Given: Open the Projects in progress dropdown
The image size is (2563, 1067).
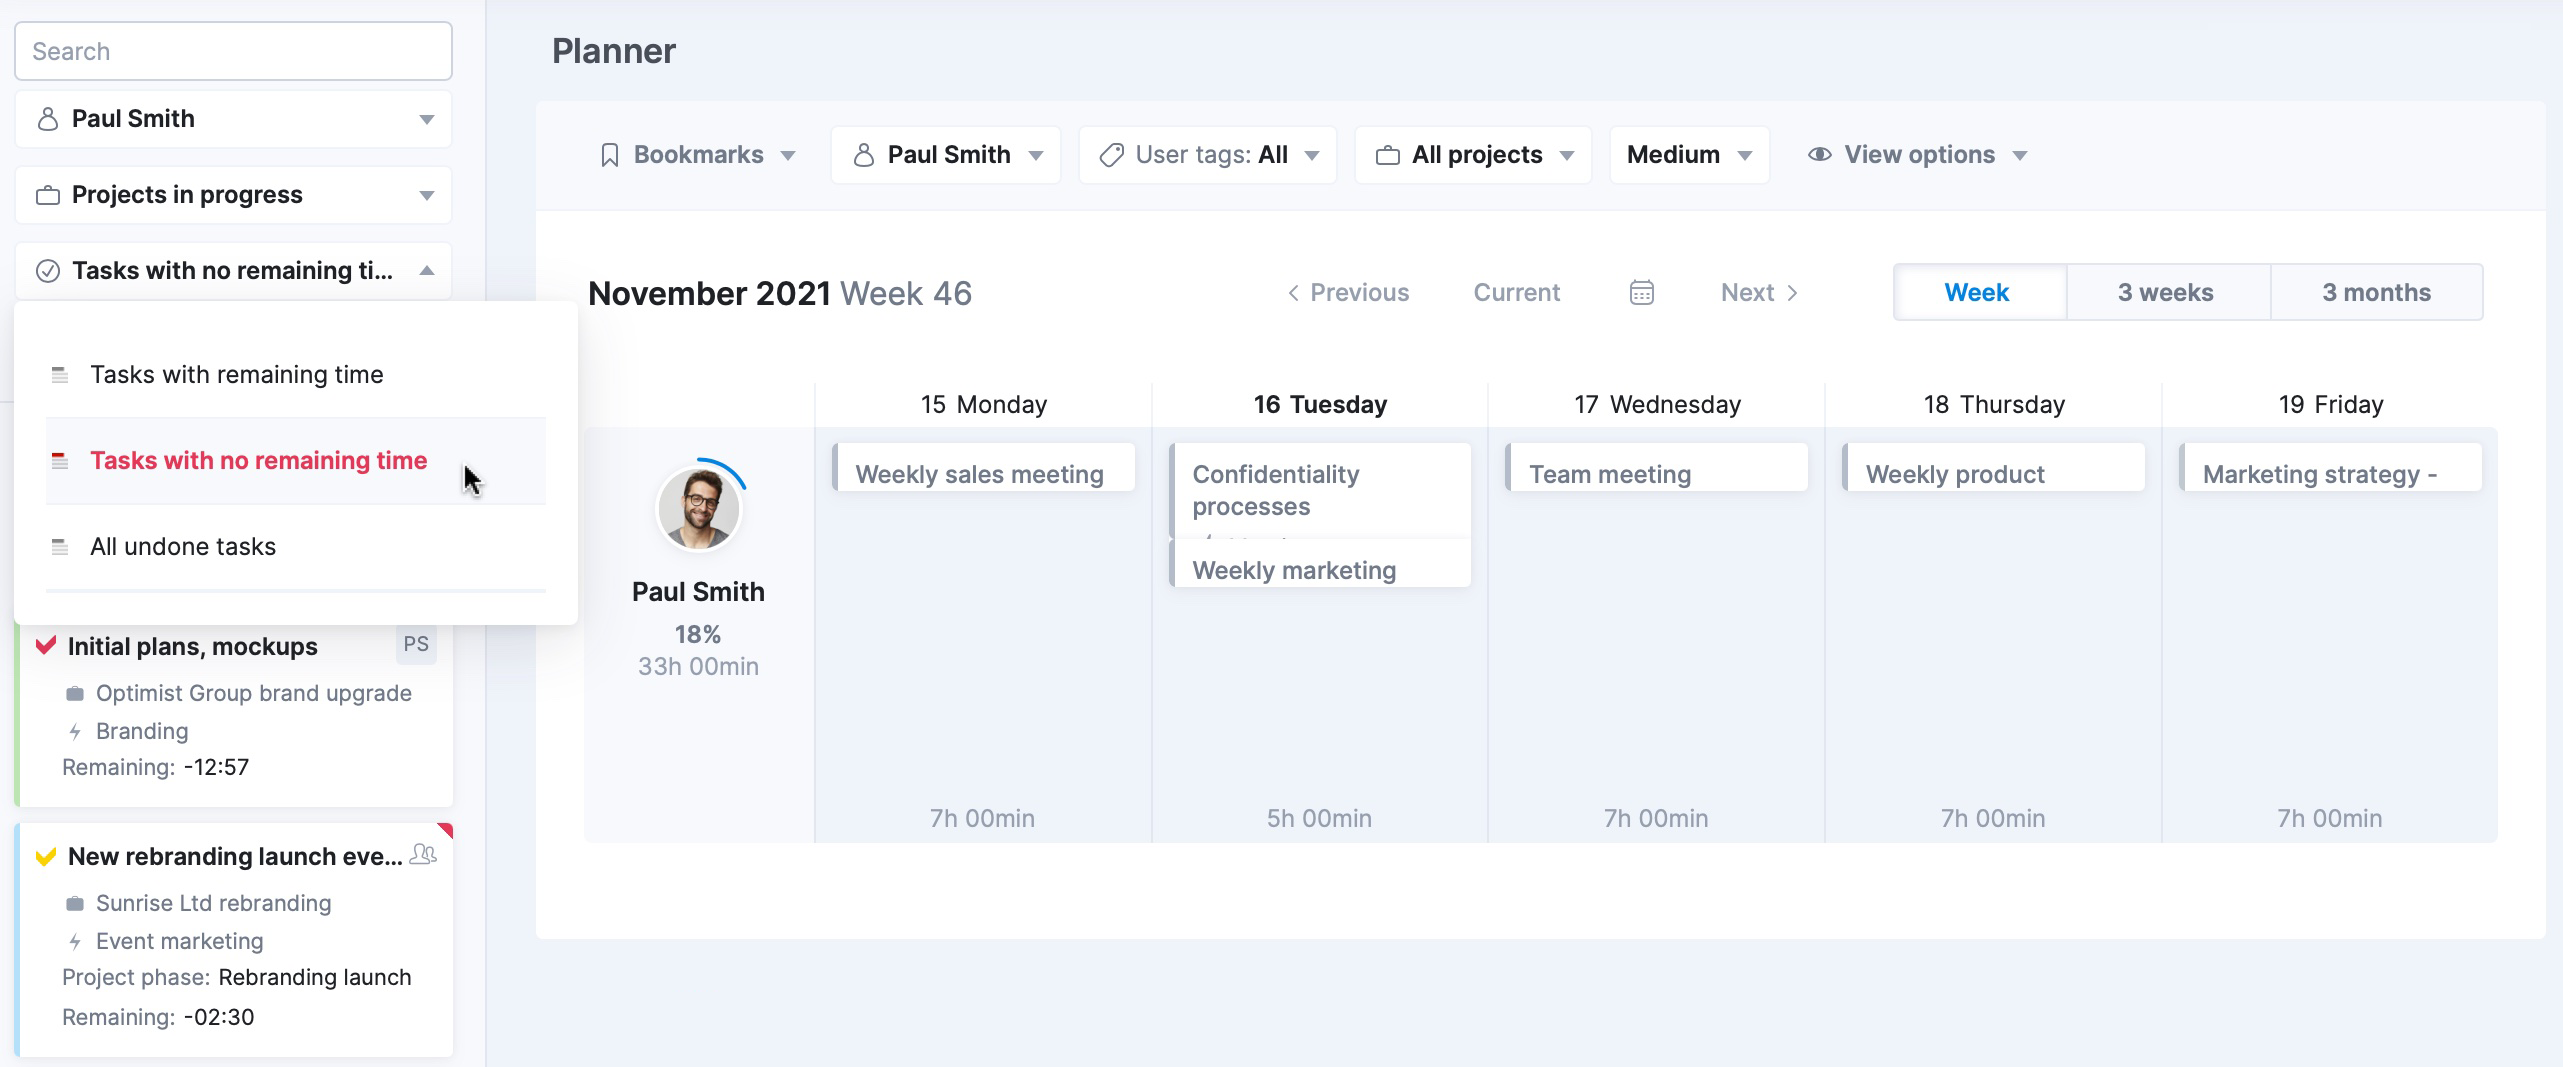Looking at the screenshot, I should pyautogui.click(x=233, y=195).
